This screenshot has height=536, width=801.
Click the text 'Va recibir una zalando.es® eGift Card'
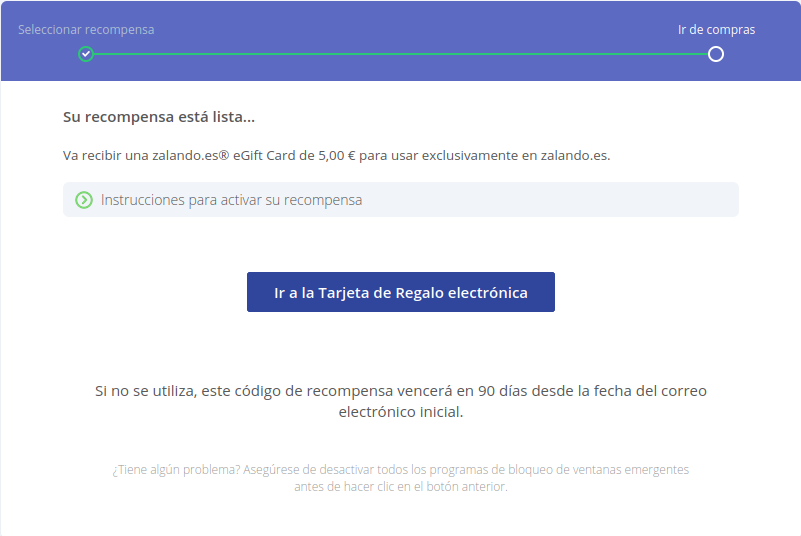(181, 155)
